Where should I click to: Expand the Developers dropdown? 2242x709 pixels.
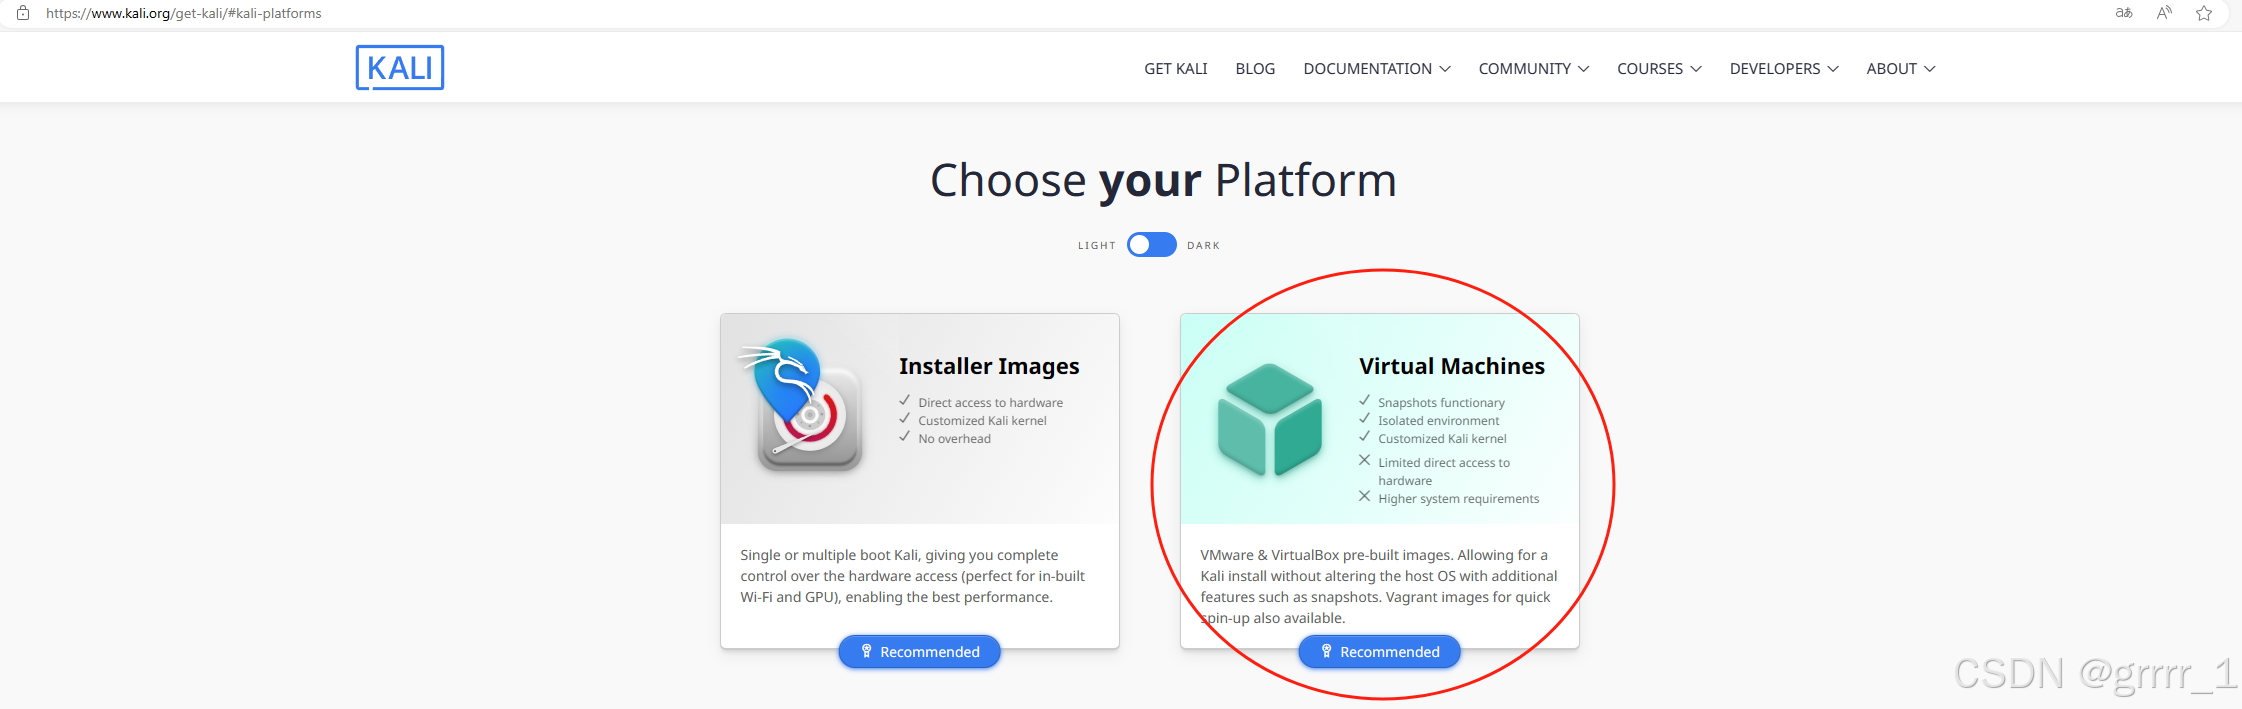point(1784,69)
